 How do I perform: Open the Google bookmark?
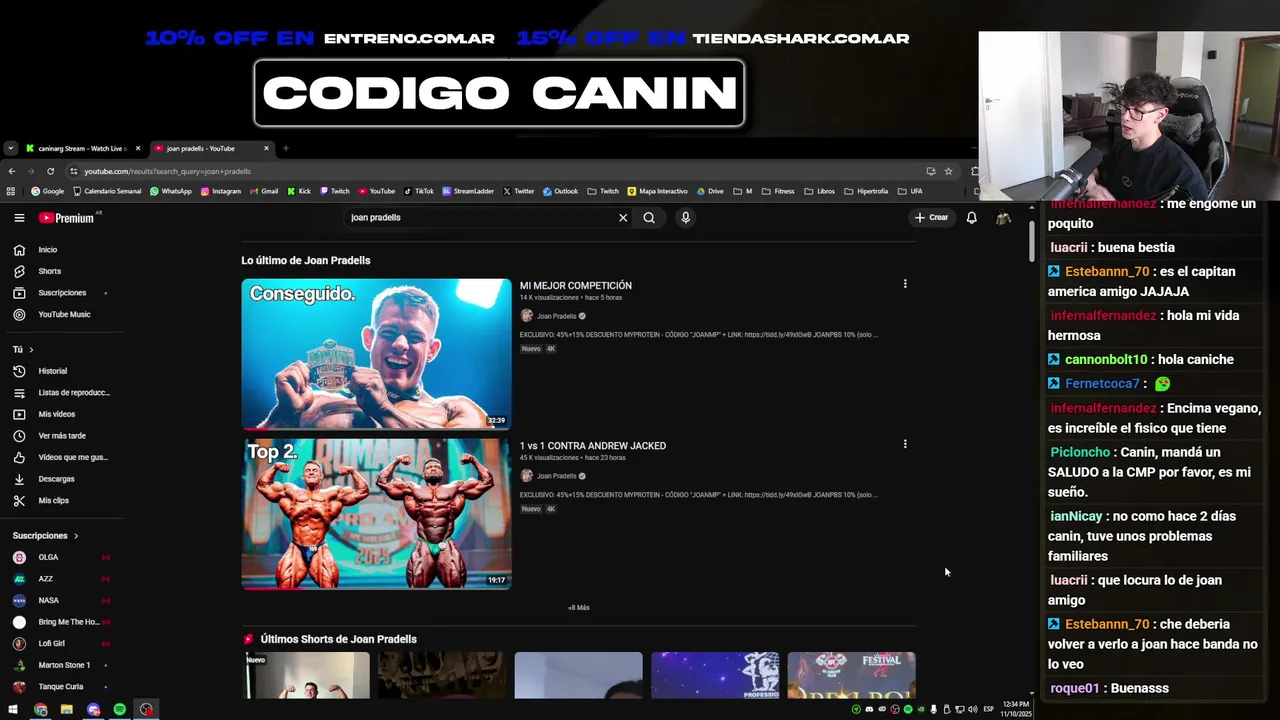click(x=47, y=191)
